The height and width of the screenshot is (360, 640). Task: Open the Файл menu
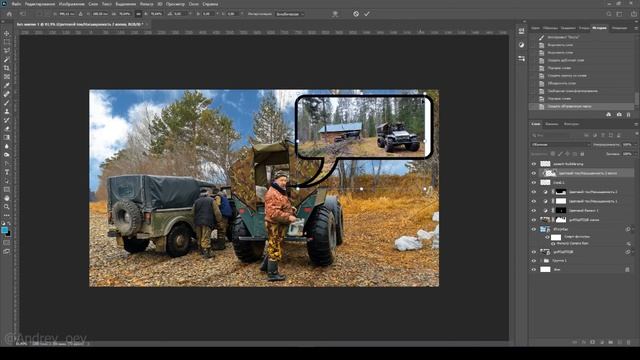[16, 4]
